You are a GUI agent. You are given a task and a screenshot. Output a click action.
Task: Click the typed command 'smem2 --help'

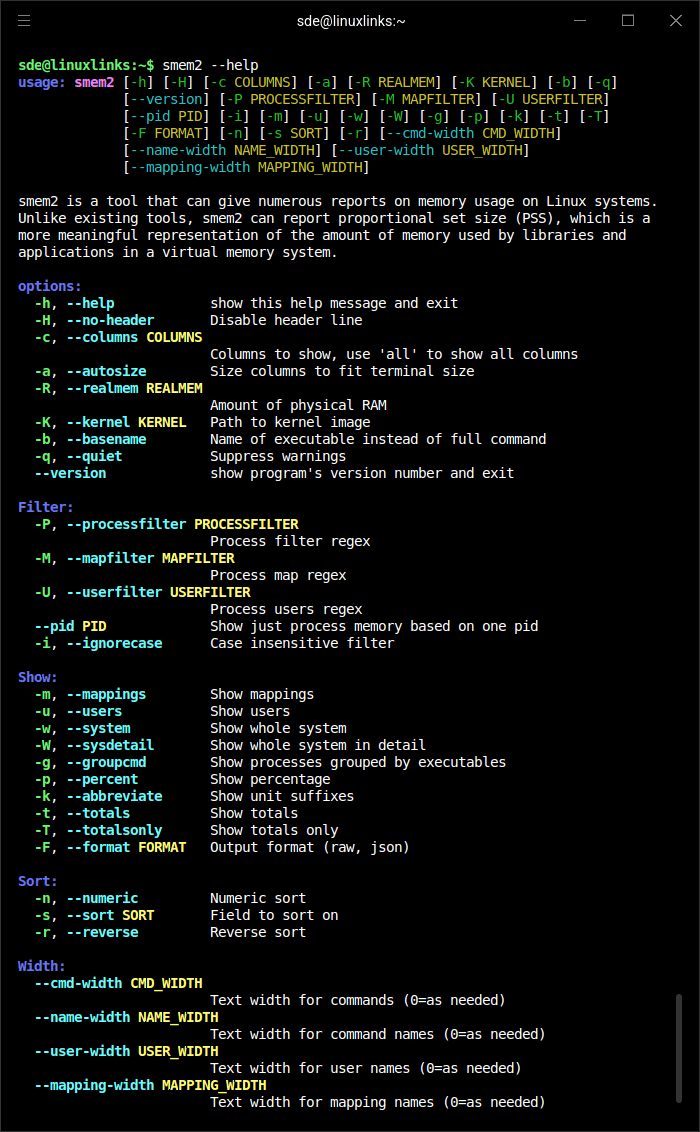[210, 65]
